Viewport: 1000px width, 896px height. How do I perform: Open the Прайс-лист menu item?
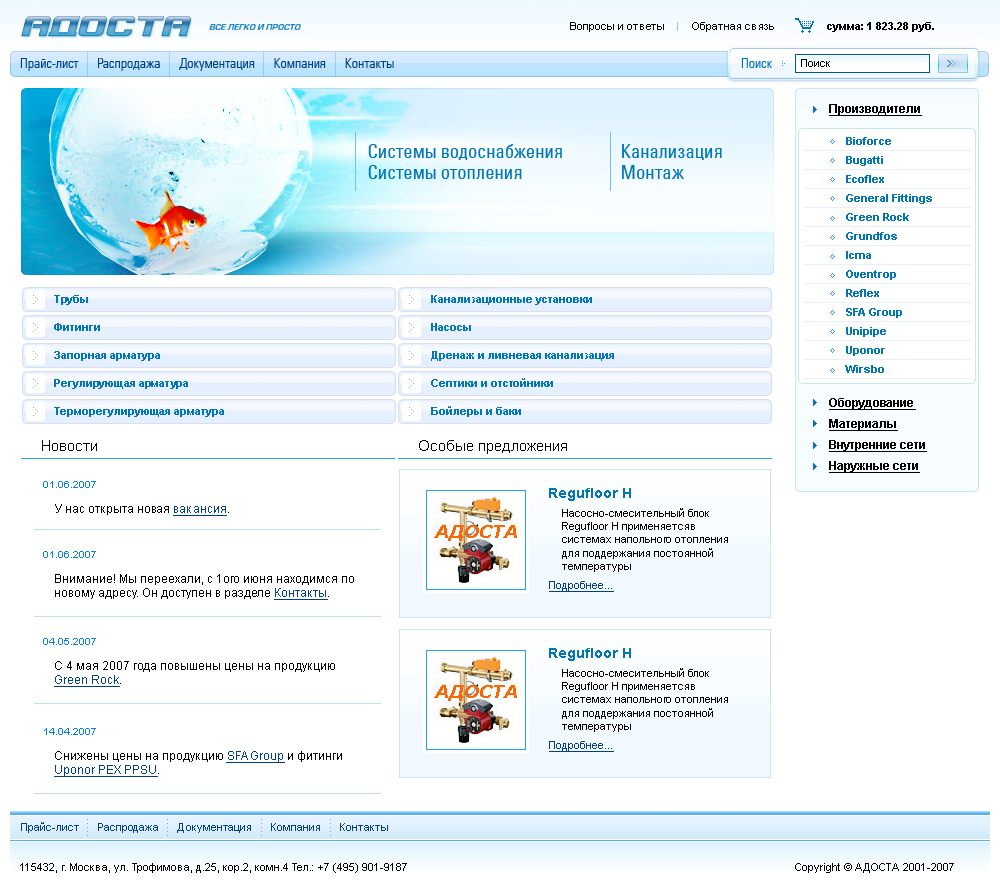(49, 62)
